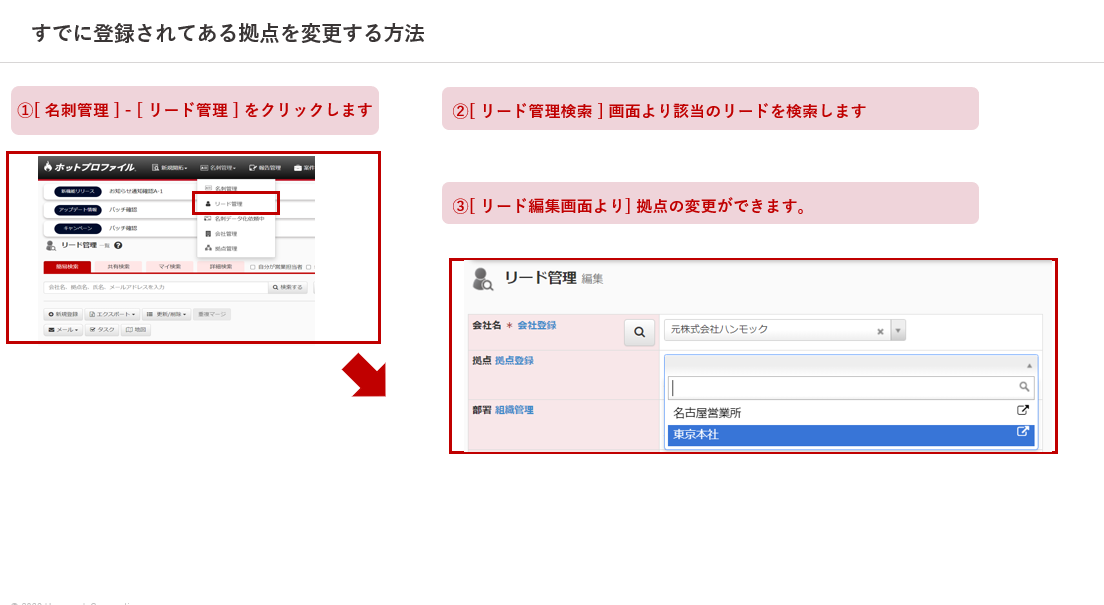
Task: Open the 名刺管理 menu in the navbar
Action: tap(218, 168)
